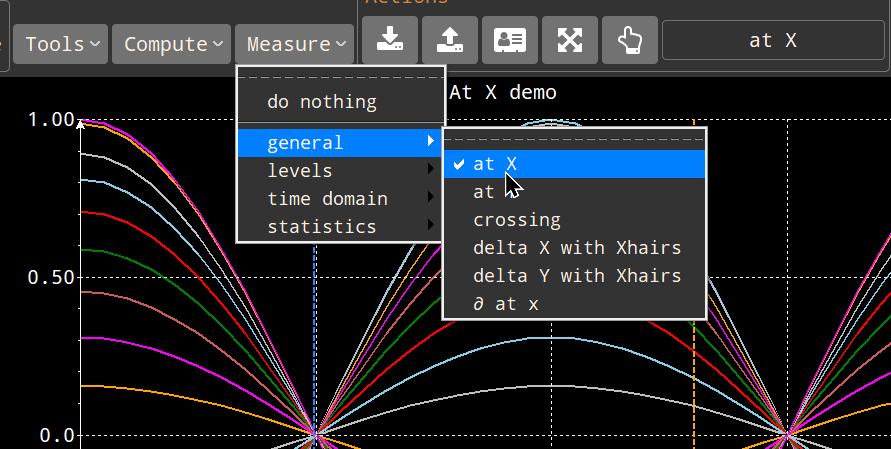The image size is (891, 449).
Task: Click the orange dashed vertical cursor line
Action: point(694,380)
